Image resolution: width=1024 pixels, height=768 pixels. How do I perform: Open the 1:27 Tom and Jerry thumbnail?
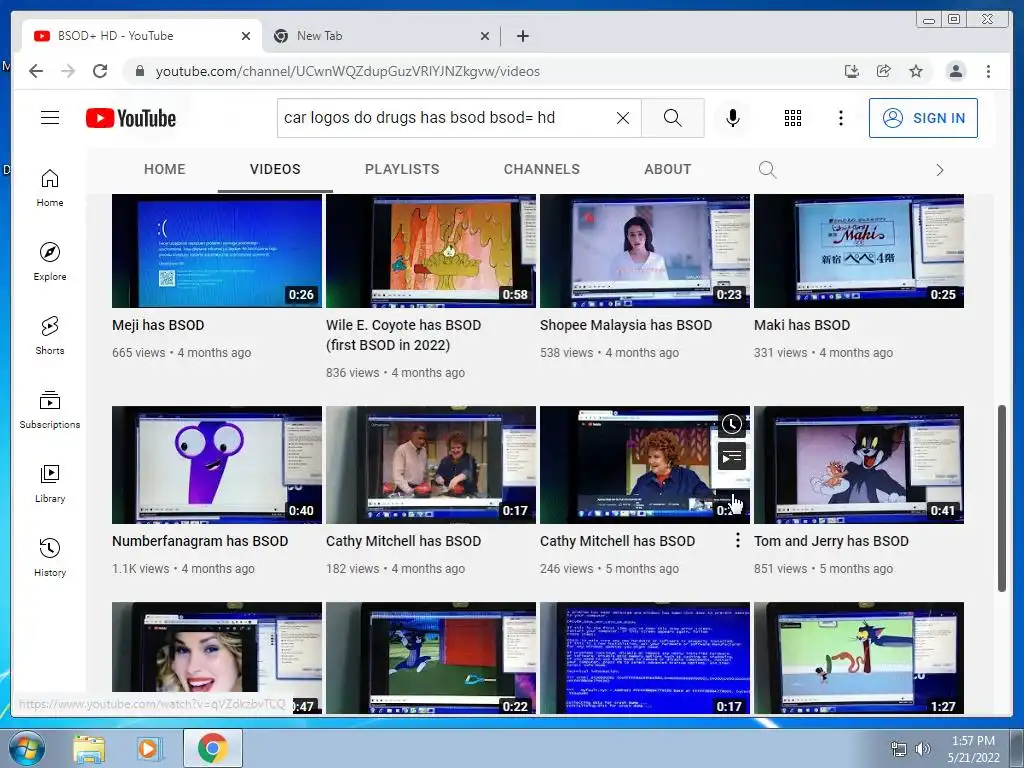[859, 658]
